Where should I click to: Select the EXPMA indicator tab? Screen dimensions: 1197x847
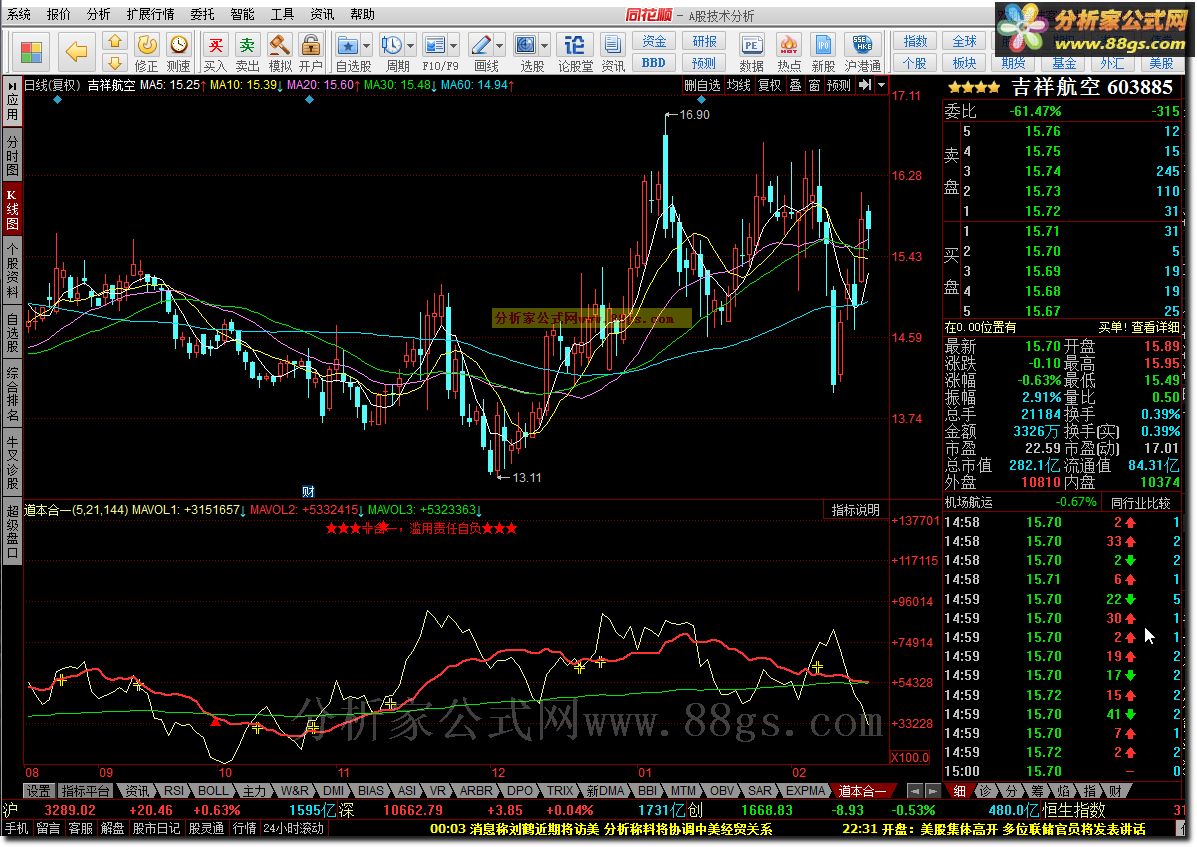[x=805, y=791]
